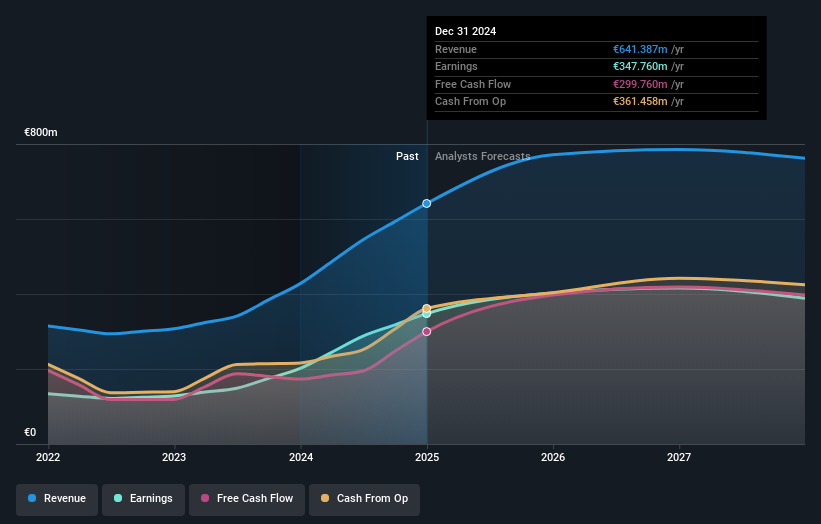Toggle the Earnings legend series
Image resolution: width=821 pixels, height=524 pixels.
click(143, 498)
